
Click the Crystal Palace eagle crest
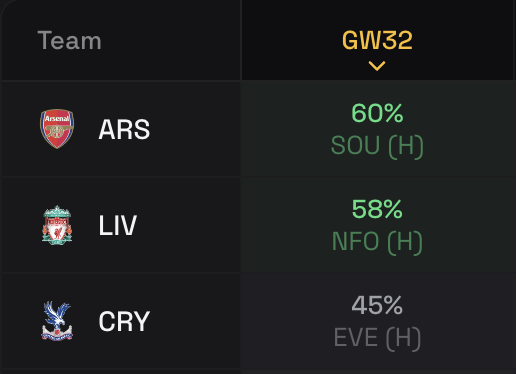click(x=57, y=321)
